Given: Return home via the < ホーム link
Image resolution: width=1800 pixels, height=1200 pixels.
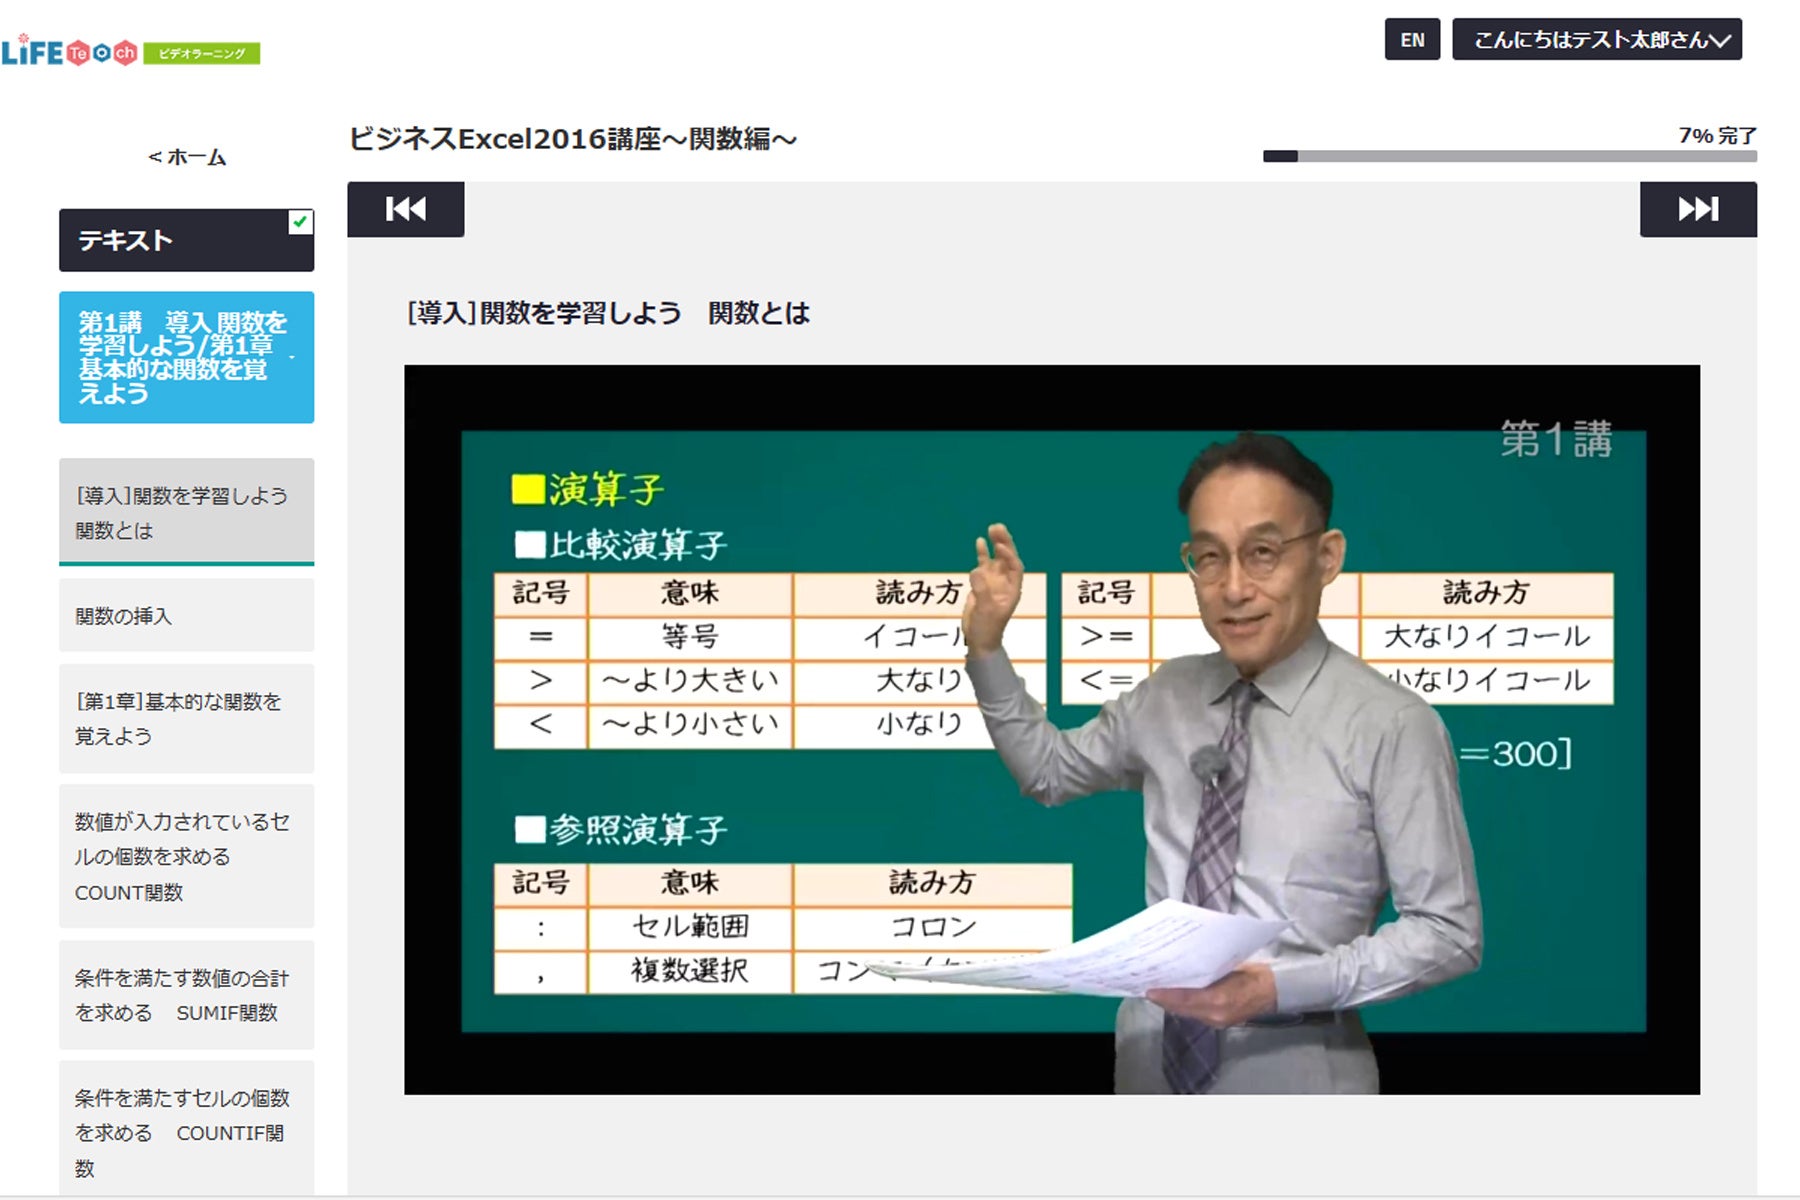Looking at the screenshot, I should click(x=187, y=157).
